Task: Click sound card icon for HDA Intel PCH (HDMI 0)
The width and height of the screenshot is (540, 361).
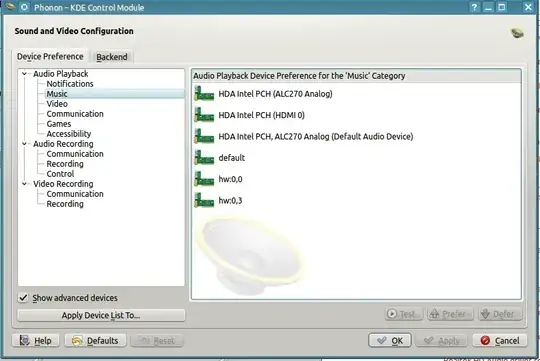Action: pos(204,115)
